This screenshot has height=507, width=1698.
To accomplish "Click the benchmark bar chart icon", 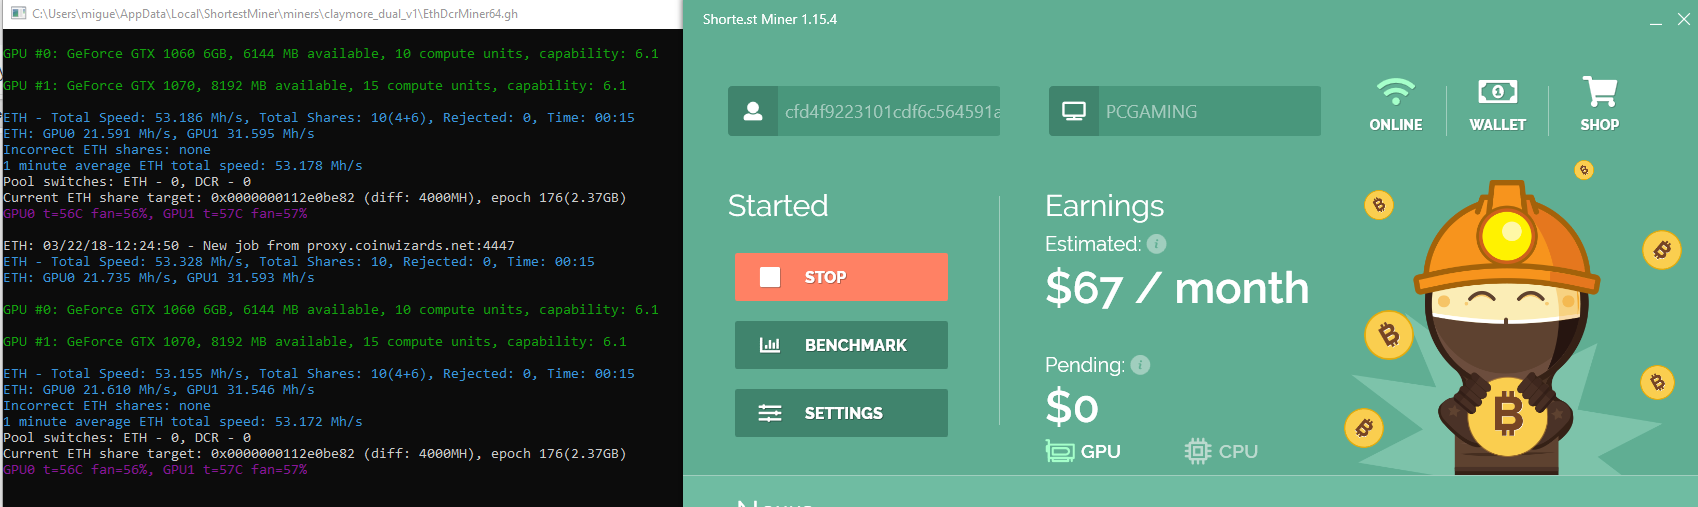I will pyautogui.click(x=770, y=345).
